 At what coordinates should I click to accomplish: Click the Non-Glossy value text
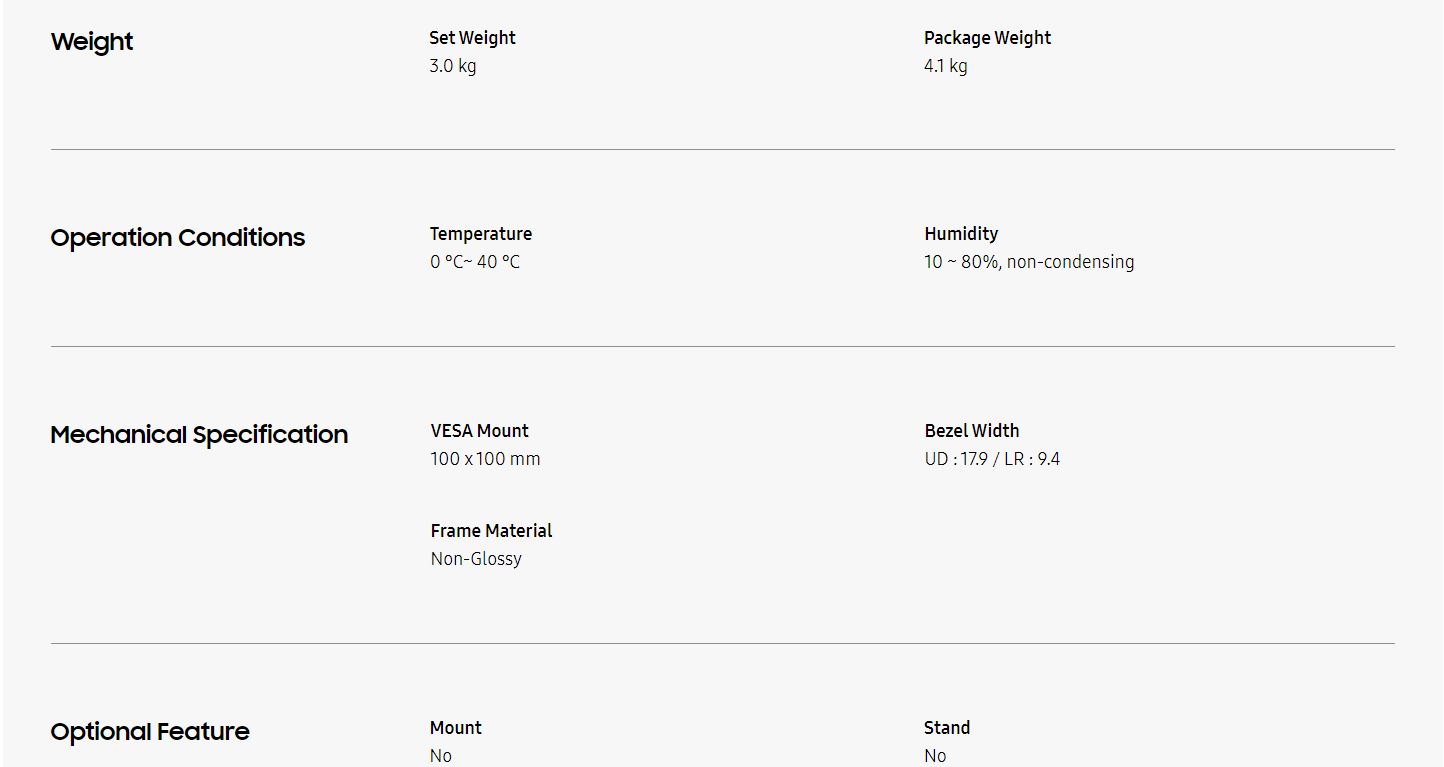click(476, 559)
